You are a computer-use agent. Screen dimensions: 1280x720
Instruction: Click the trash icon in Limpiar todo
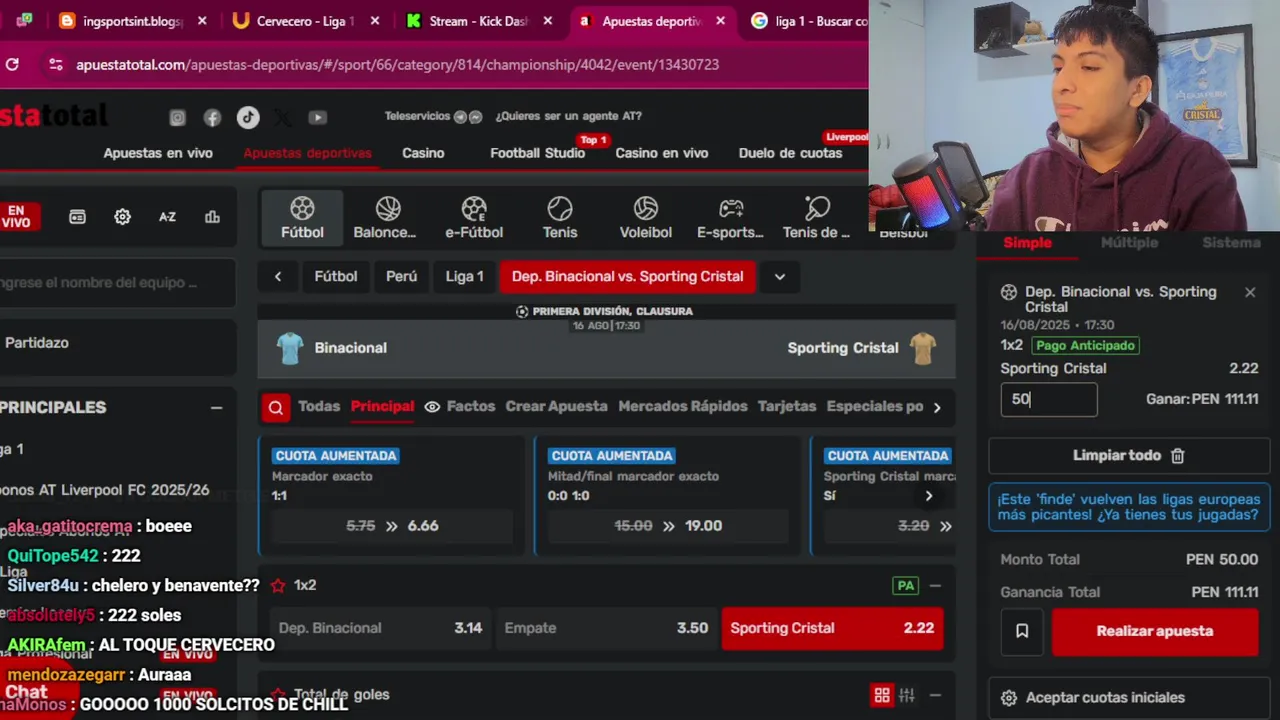[1178, 456]
